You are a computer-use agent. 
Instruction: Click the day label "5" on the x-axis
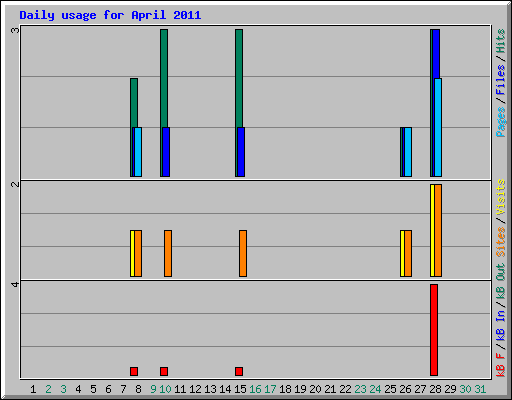click(x=93, y=389)
